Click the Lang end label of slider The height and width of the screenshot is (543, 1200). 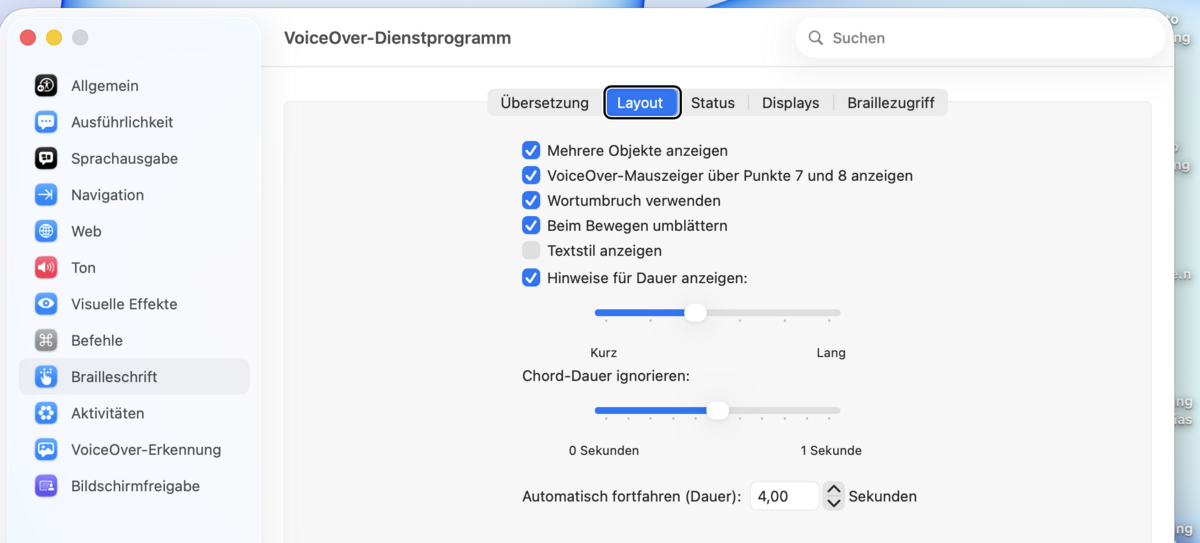[x=831, y=353]
